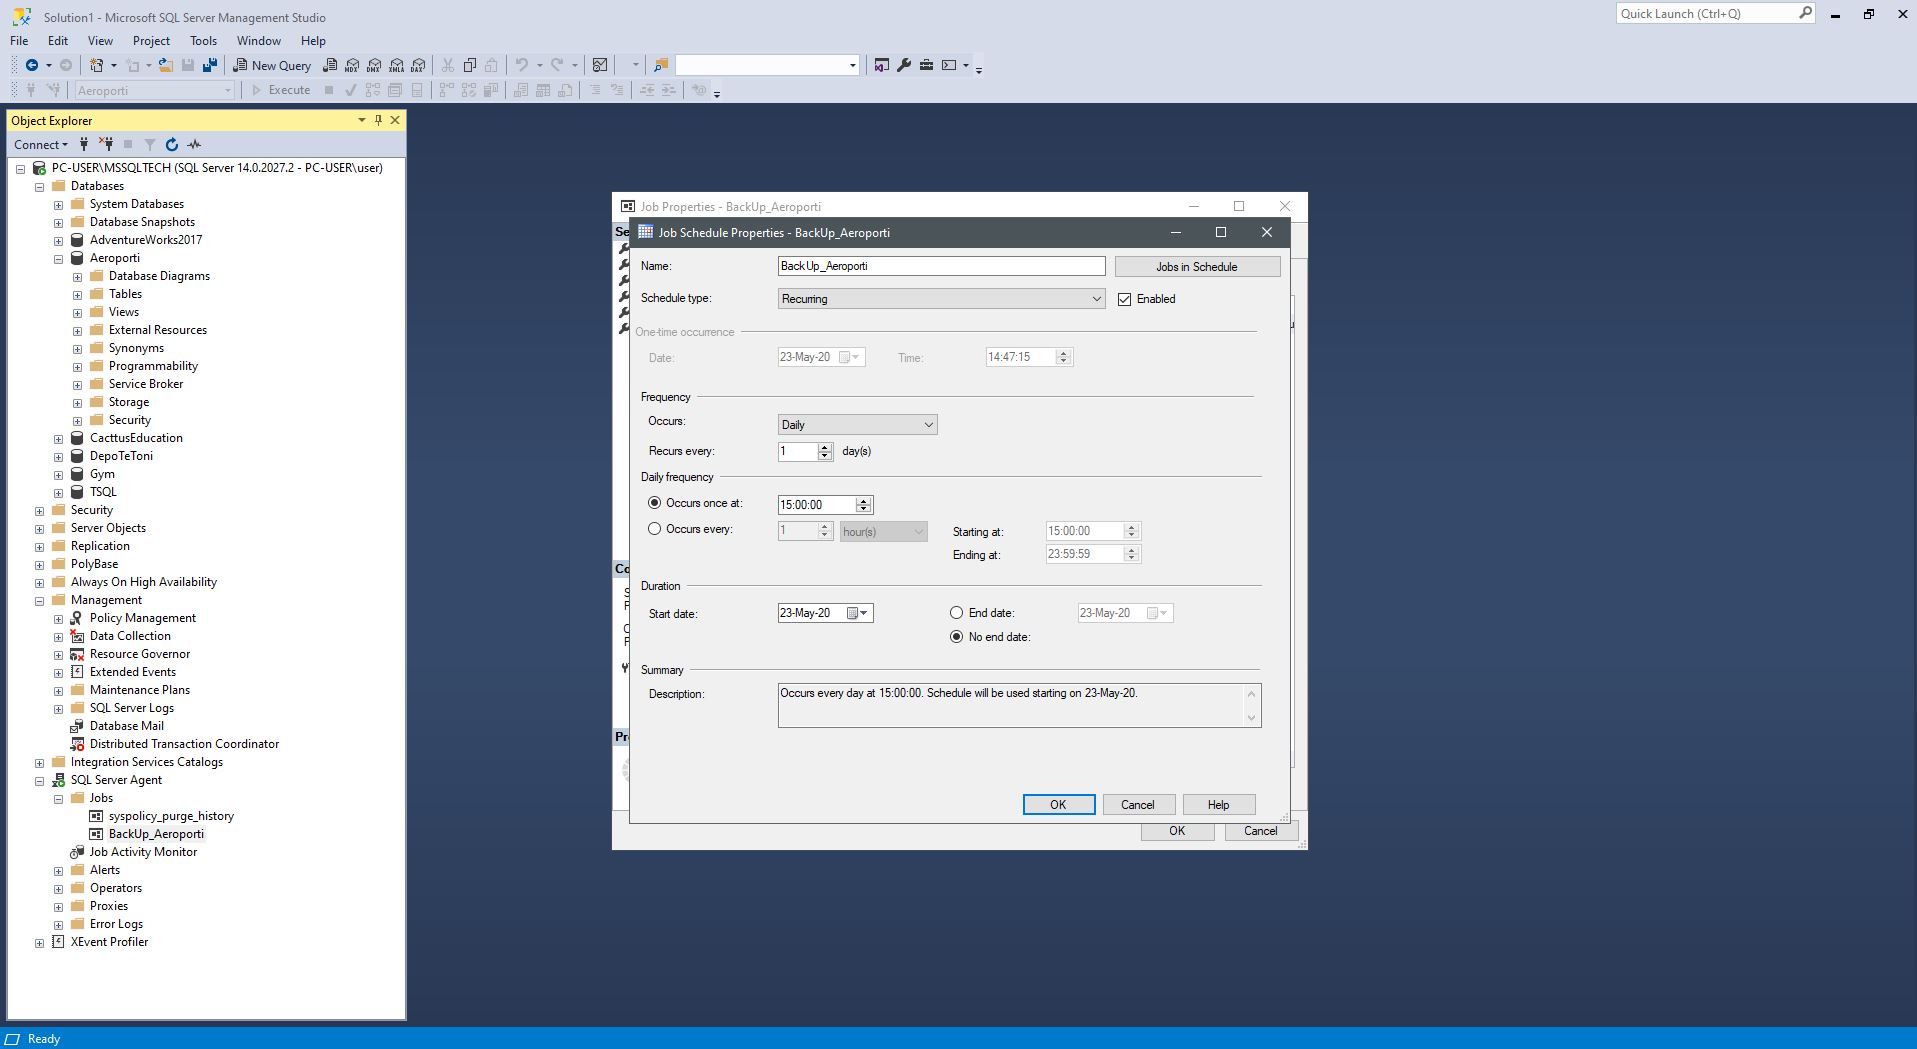Expand the AdventureWorks2017 database node

click(58, 241)
